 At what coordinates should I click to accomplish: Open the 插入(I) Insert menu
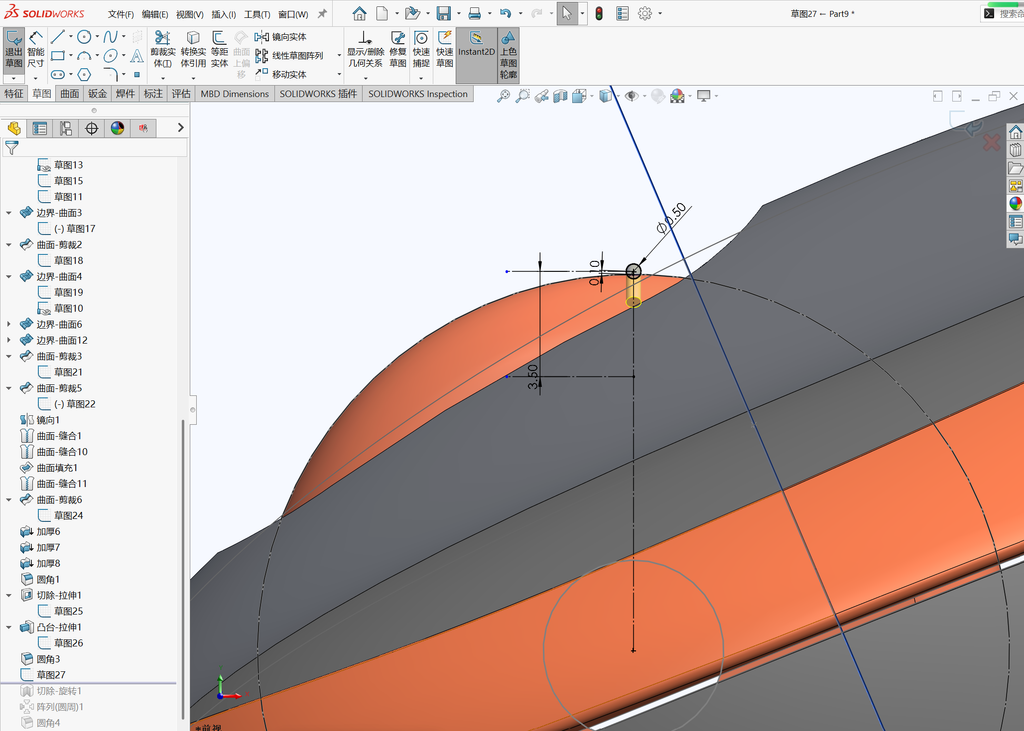tap(224, 14)
